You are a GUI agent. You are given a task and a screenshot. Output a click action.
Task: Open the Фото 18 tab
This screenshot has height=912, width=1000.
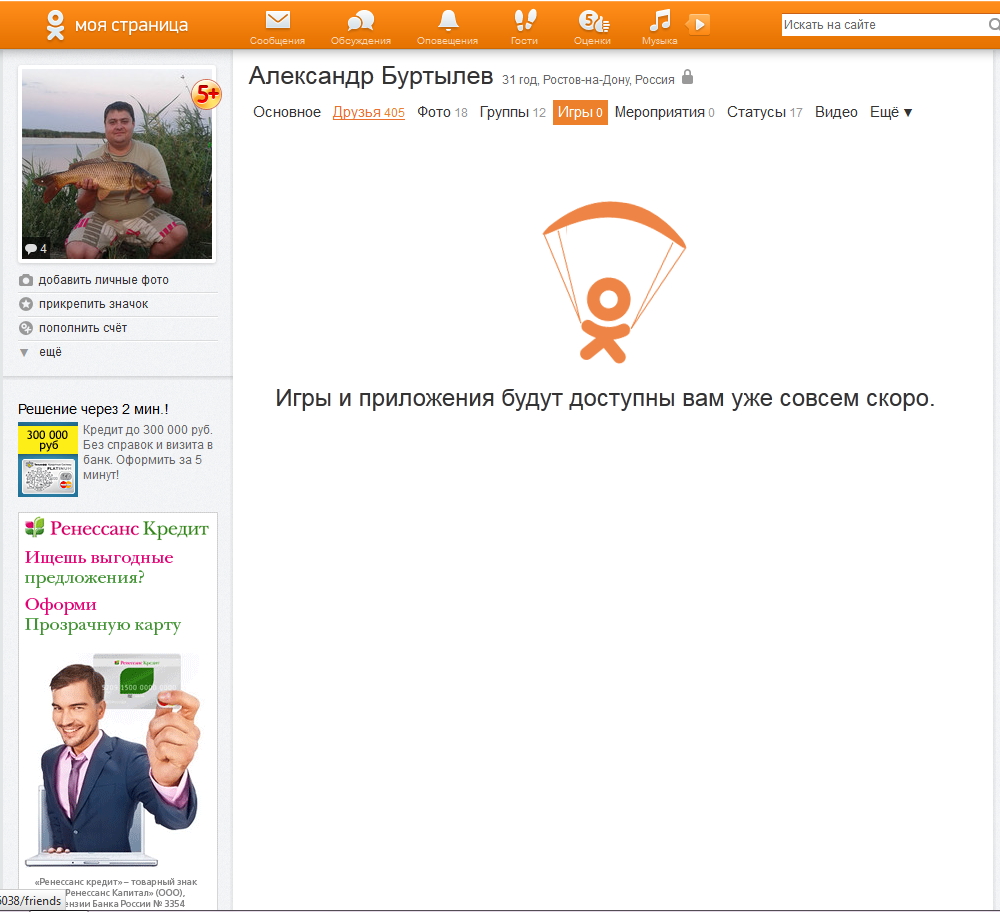click(x=443, y=112)
